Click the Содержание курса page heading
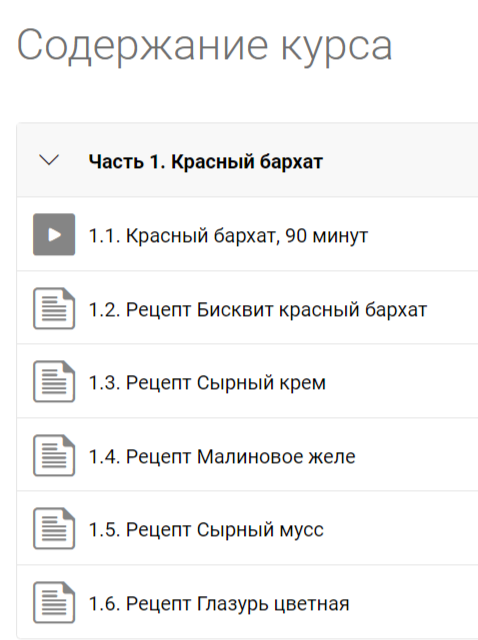The height and width of the screenshot is (640, 478). pyautogui.click(x=205, y=46)
